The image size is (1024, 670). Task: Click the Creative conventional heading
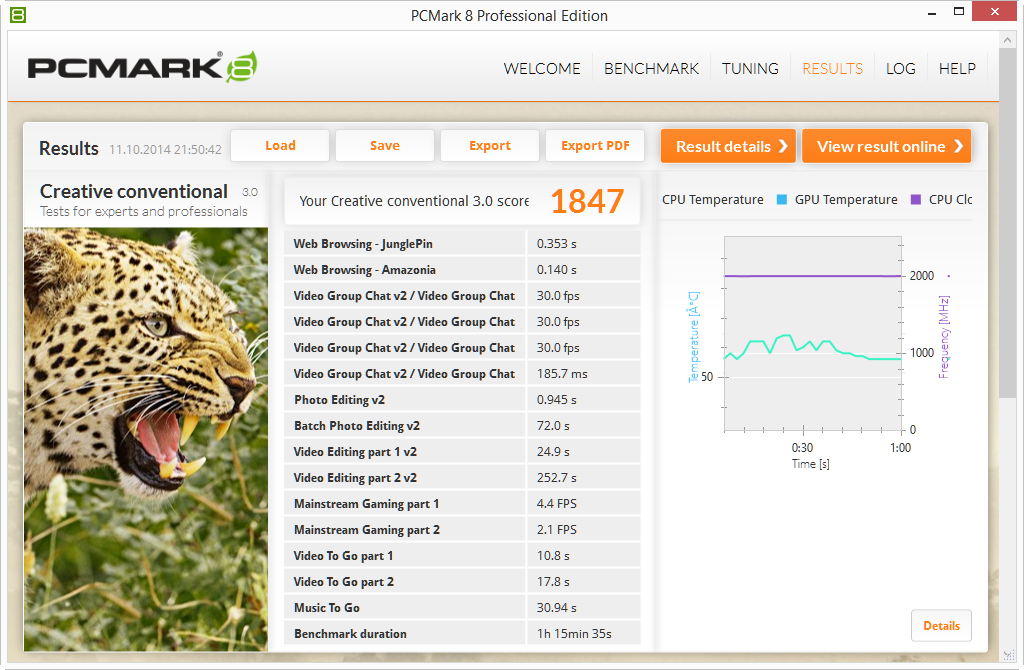point(134,191)
